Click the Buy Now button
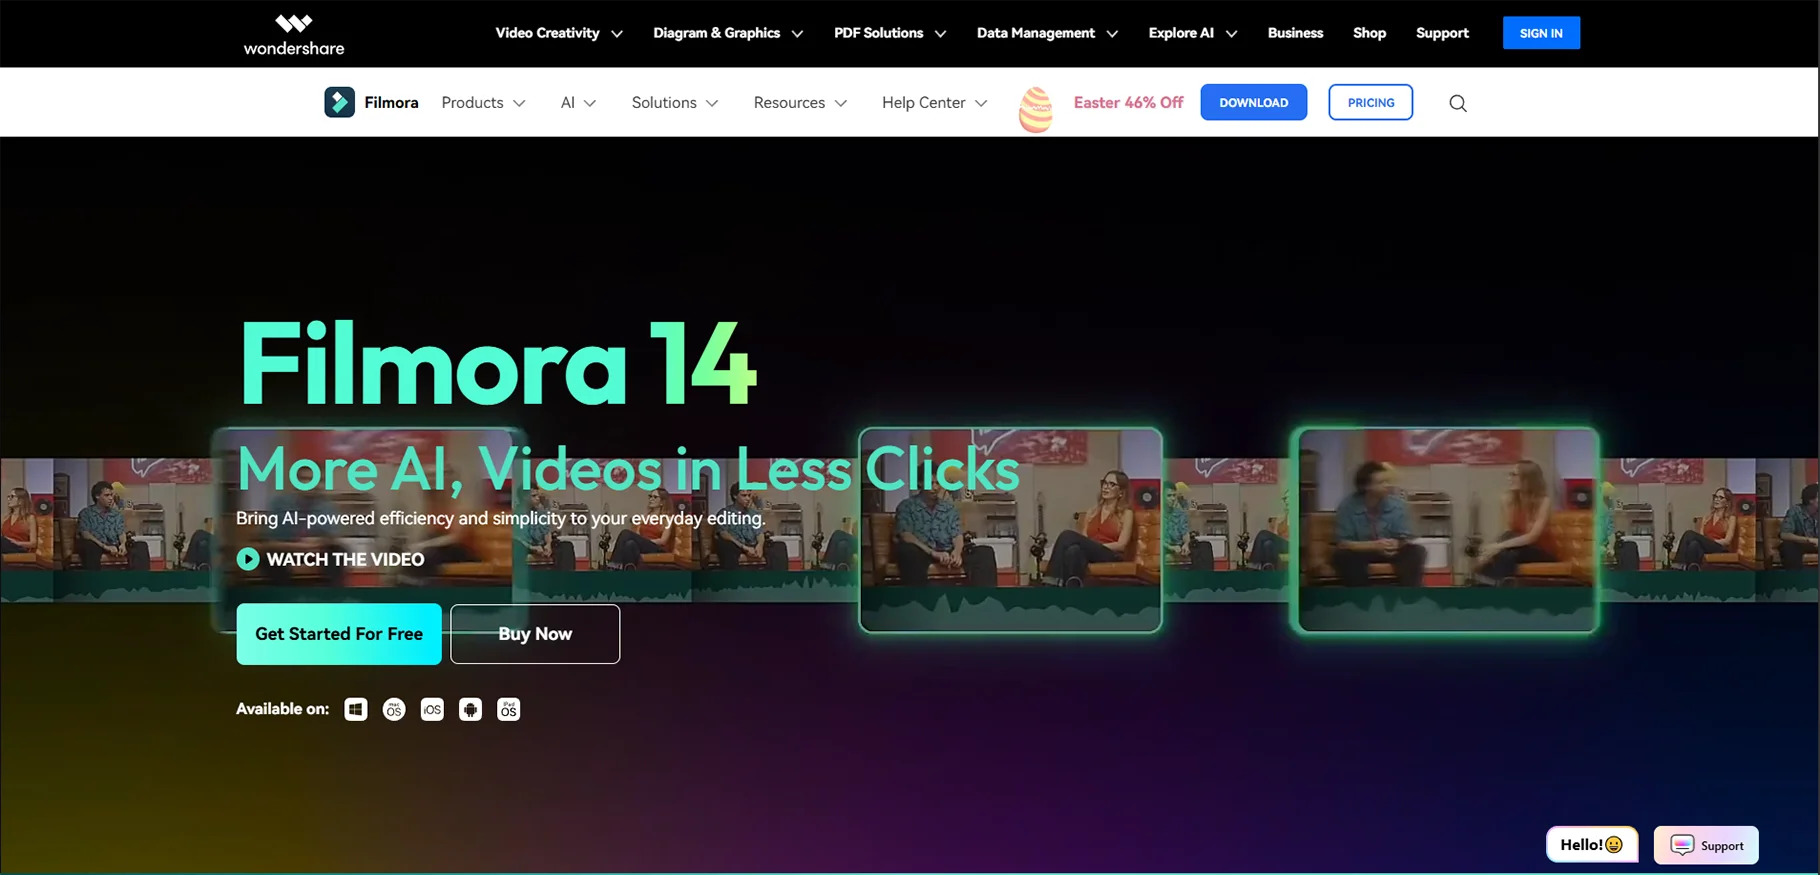This screenshot has height=875, width=1820. (535, 634)
